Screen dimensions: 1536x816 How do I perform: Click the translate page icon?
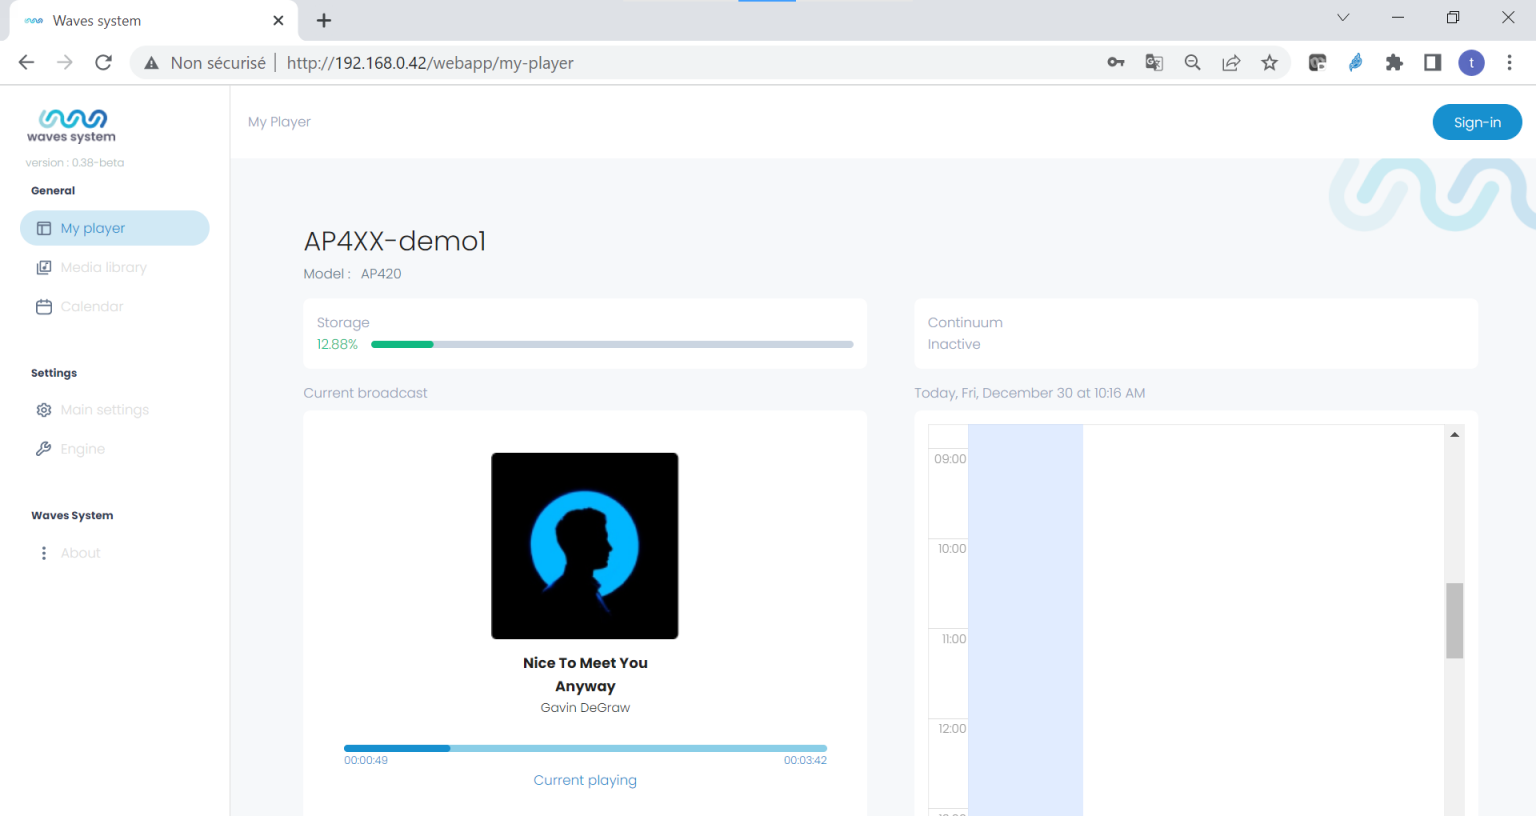(1154, 63)
